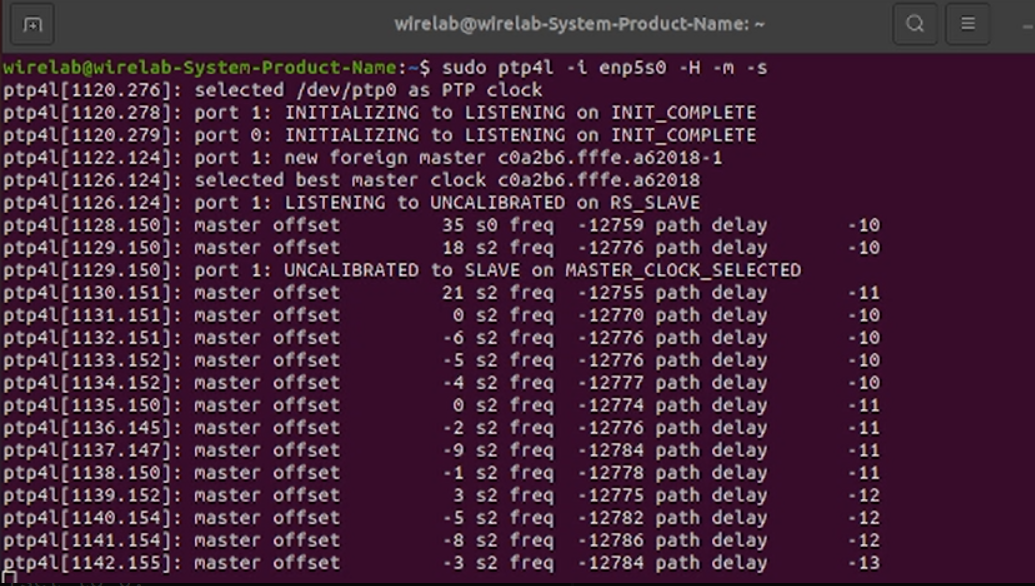The height and width of the screenshot is (586, 1035).
Task: Click ptp4l[1131.151] log line
Action: [x=441, y=315]
